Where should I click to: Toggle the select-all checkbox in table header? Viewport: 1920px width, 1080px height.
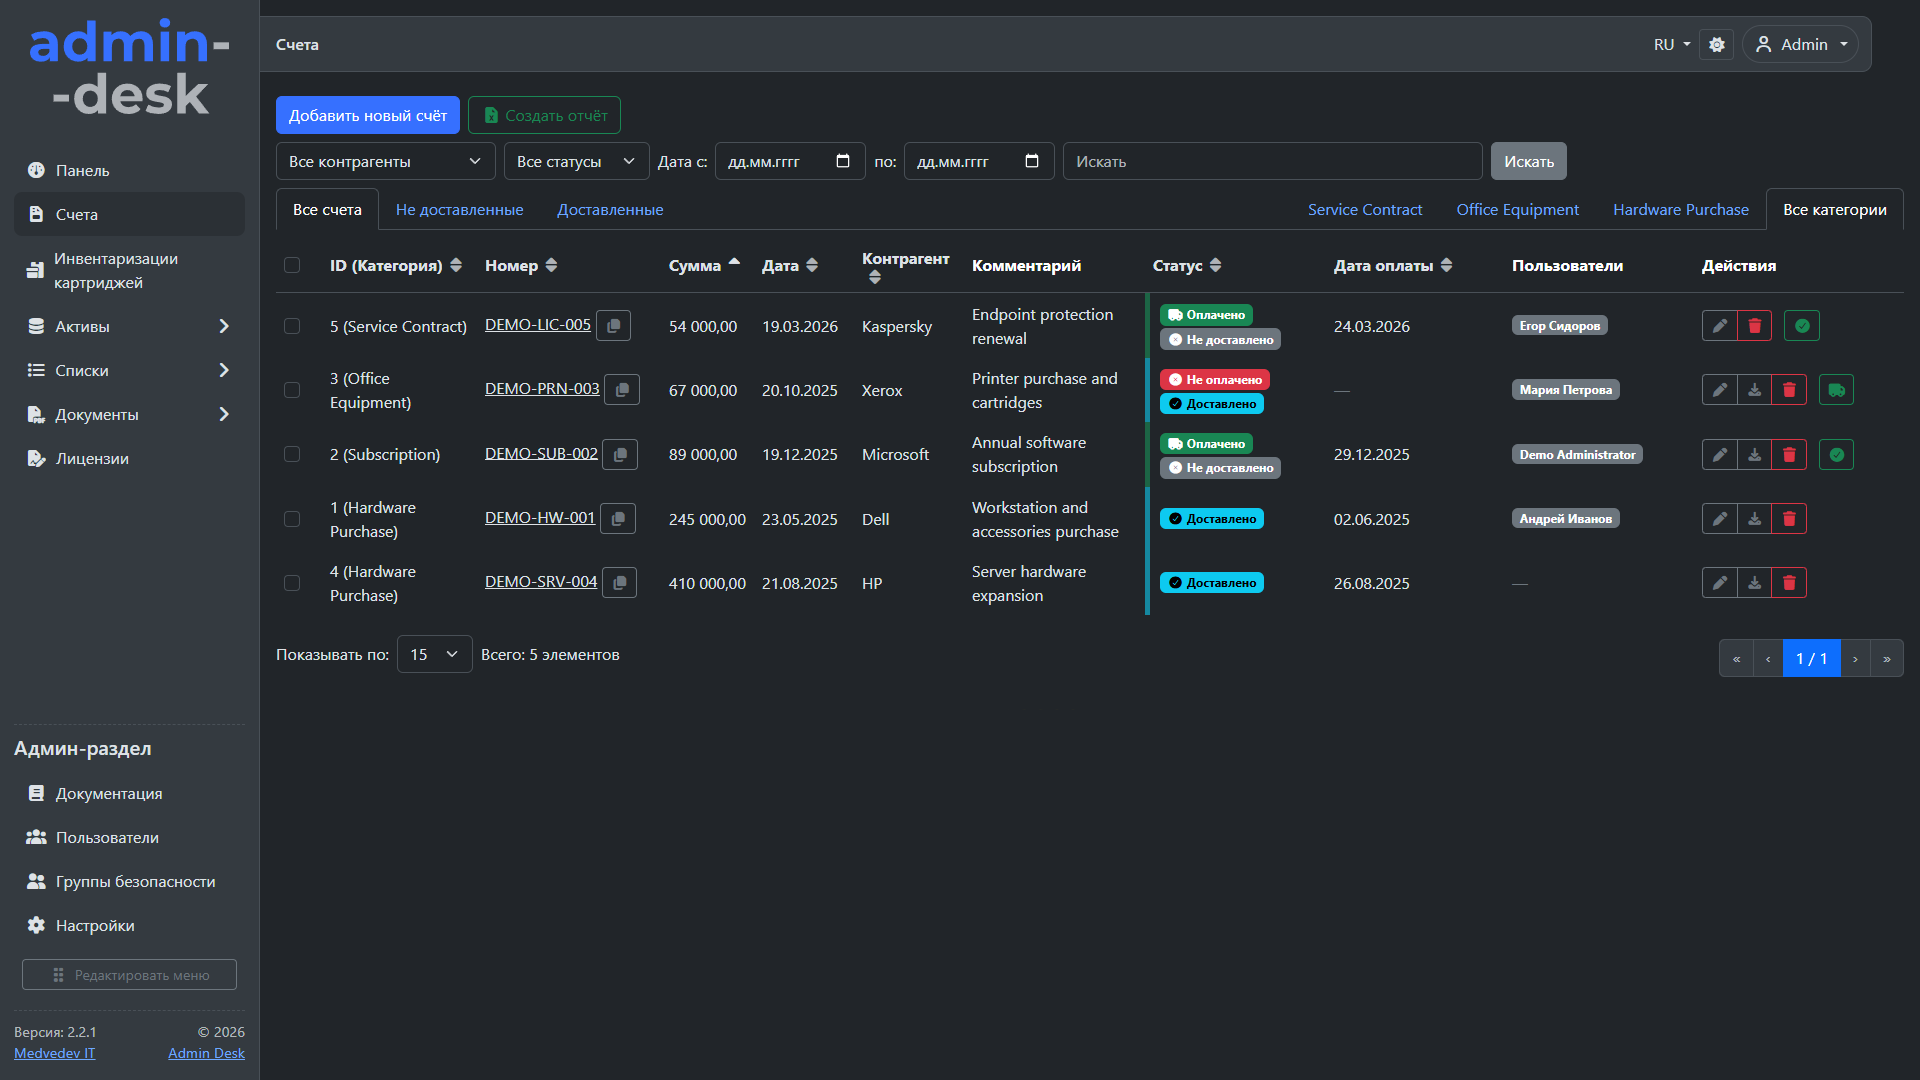coord(292,265)
